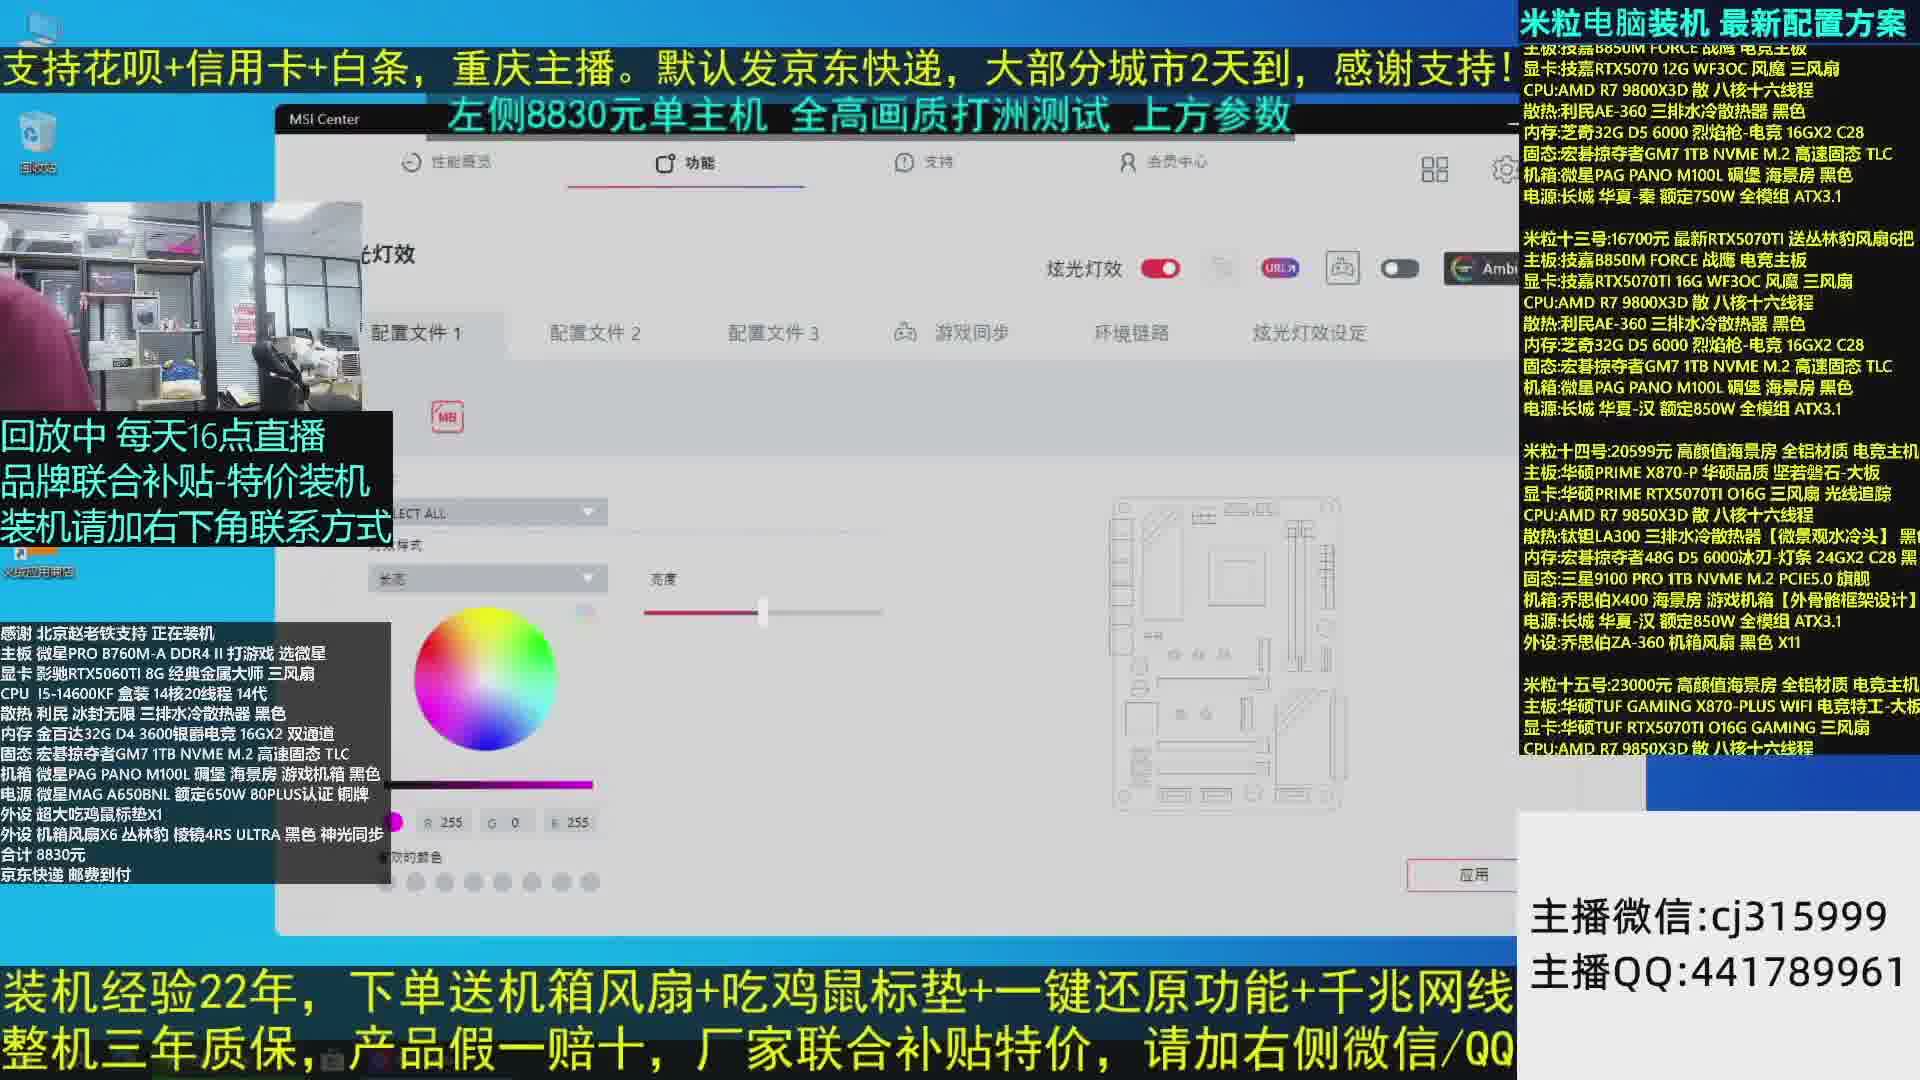Click the purple URL link badge icon
Screen dimensions: 1920x1080
coord(1279,268)
